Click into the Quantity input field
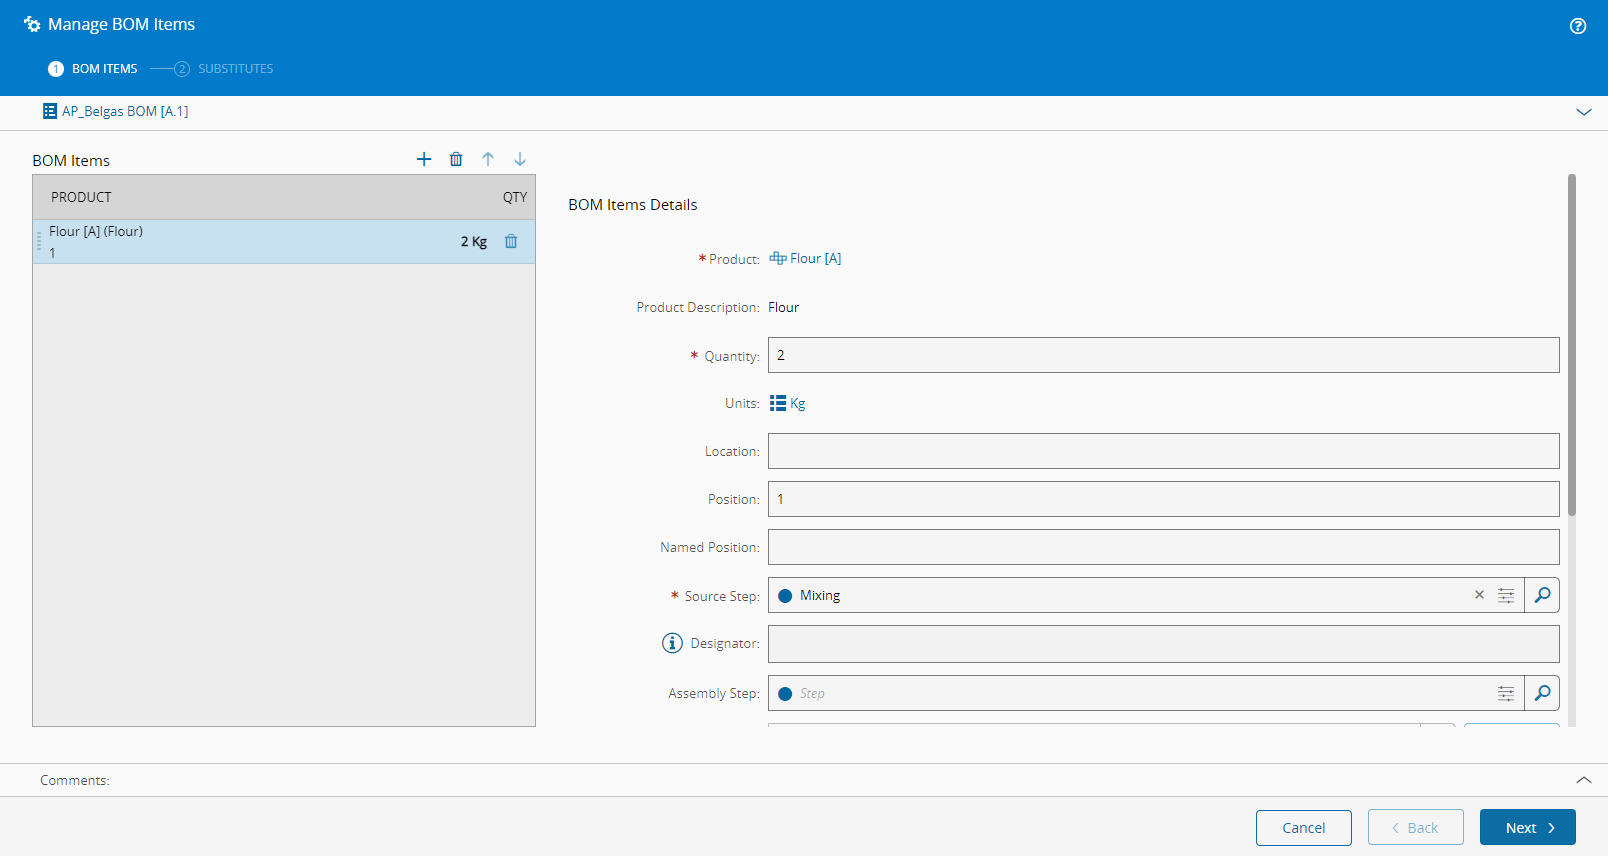 tap(1163, 355)
